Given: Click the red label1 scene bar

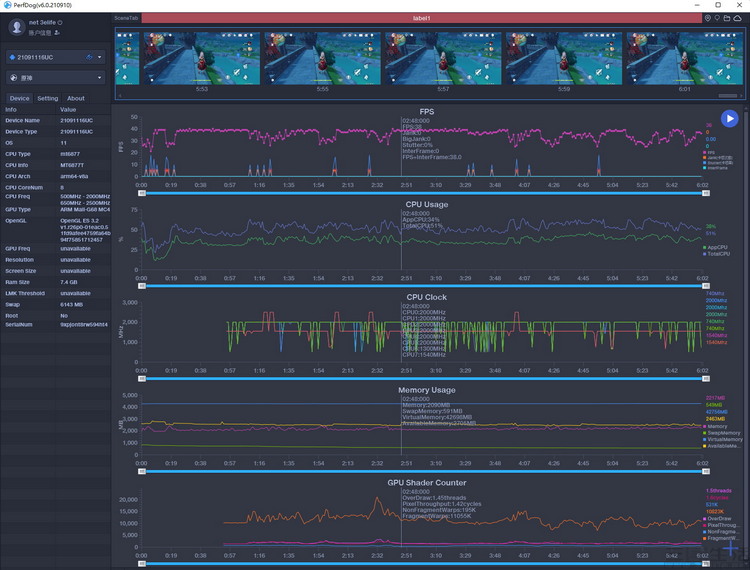Looking at the screenshot, I should (421, 18).
